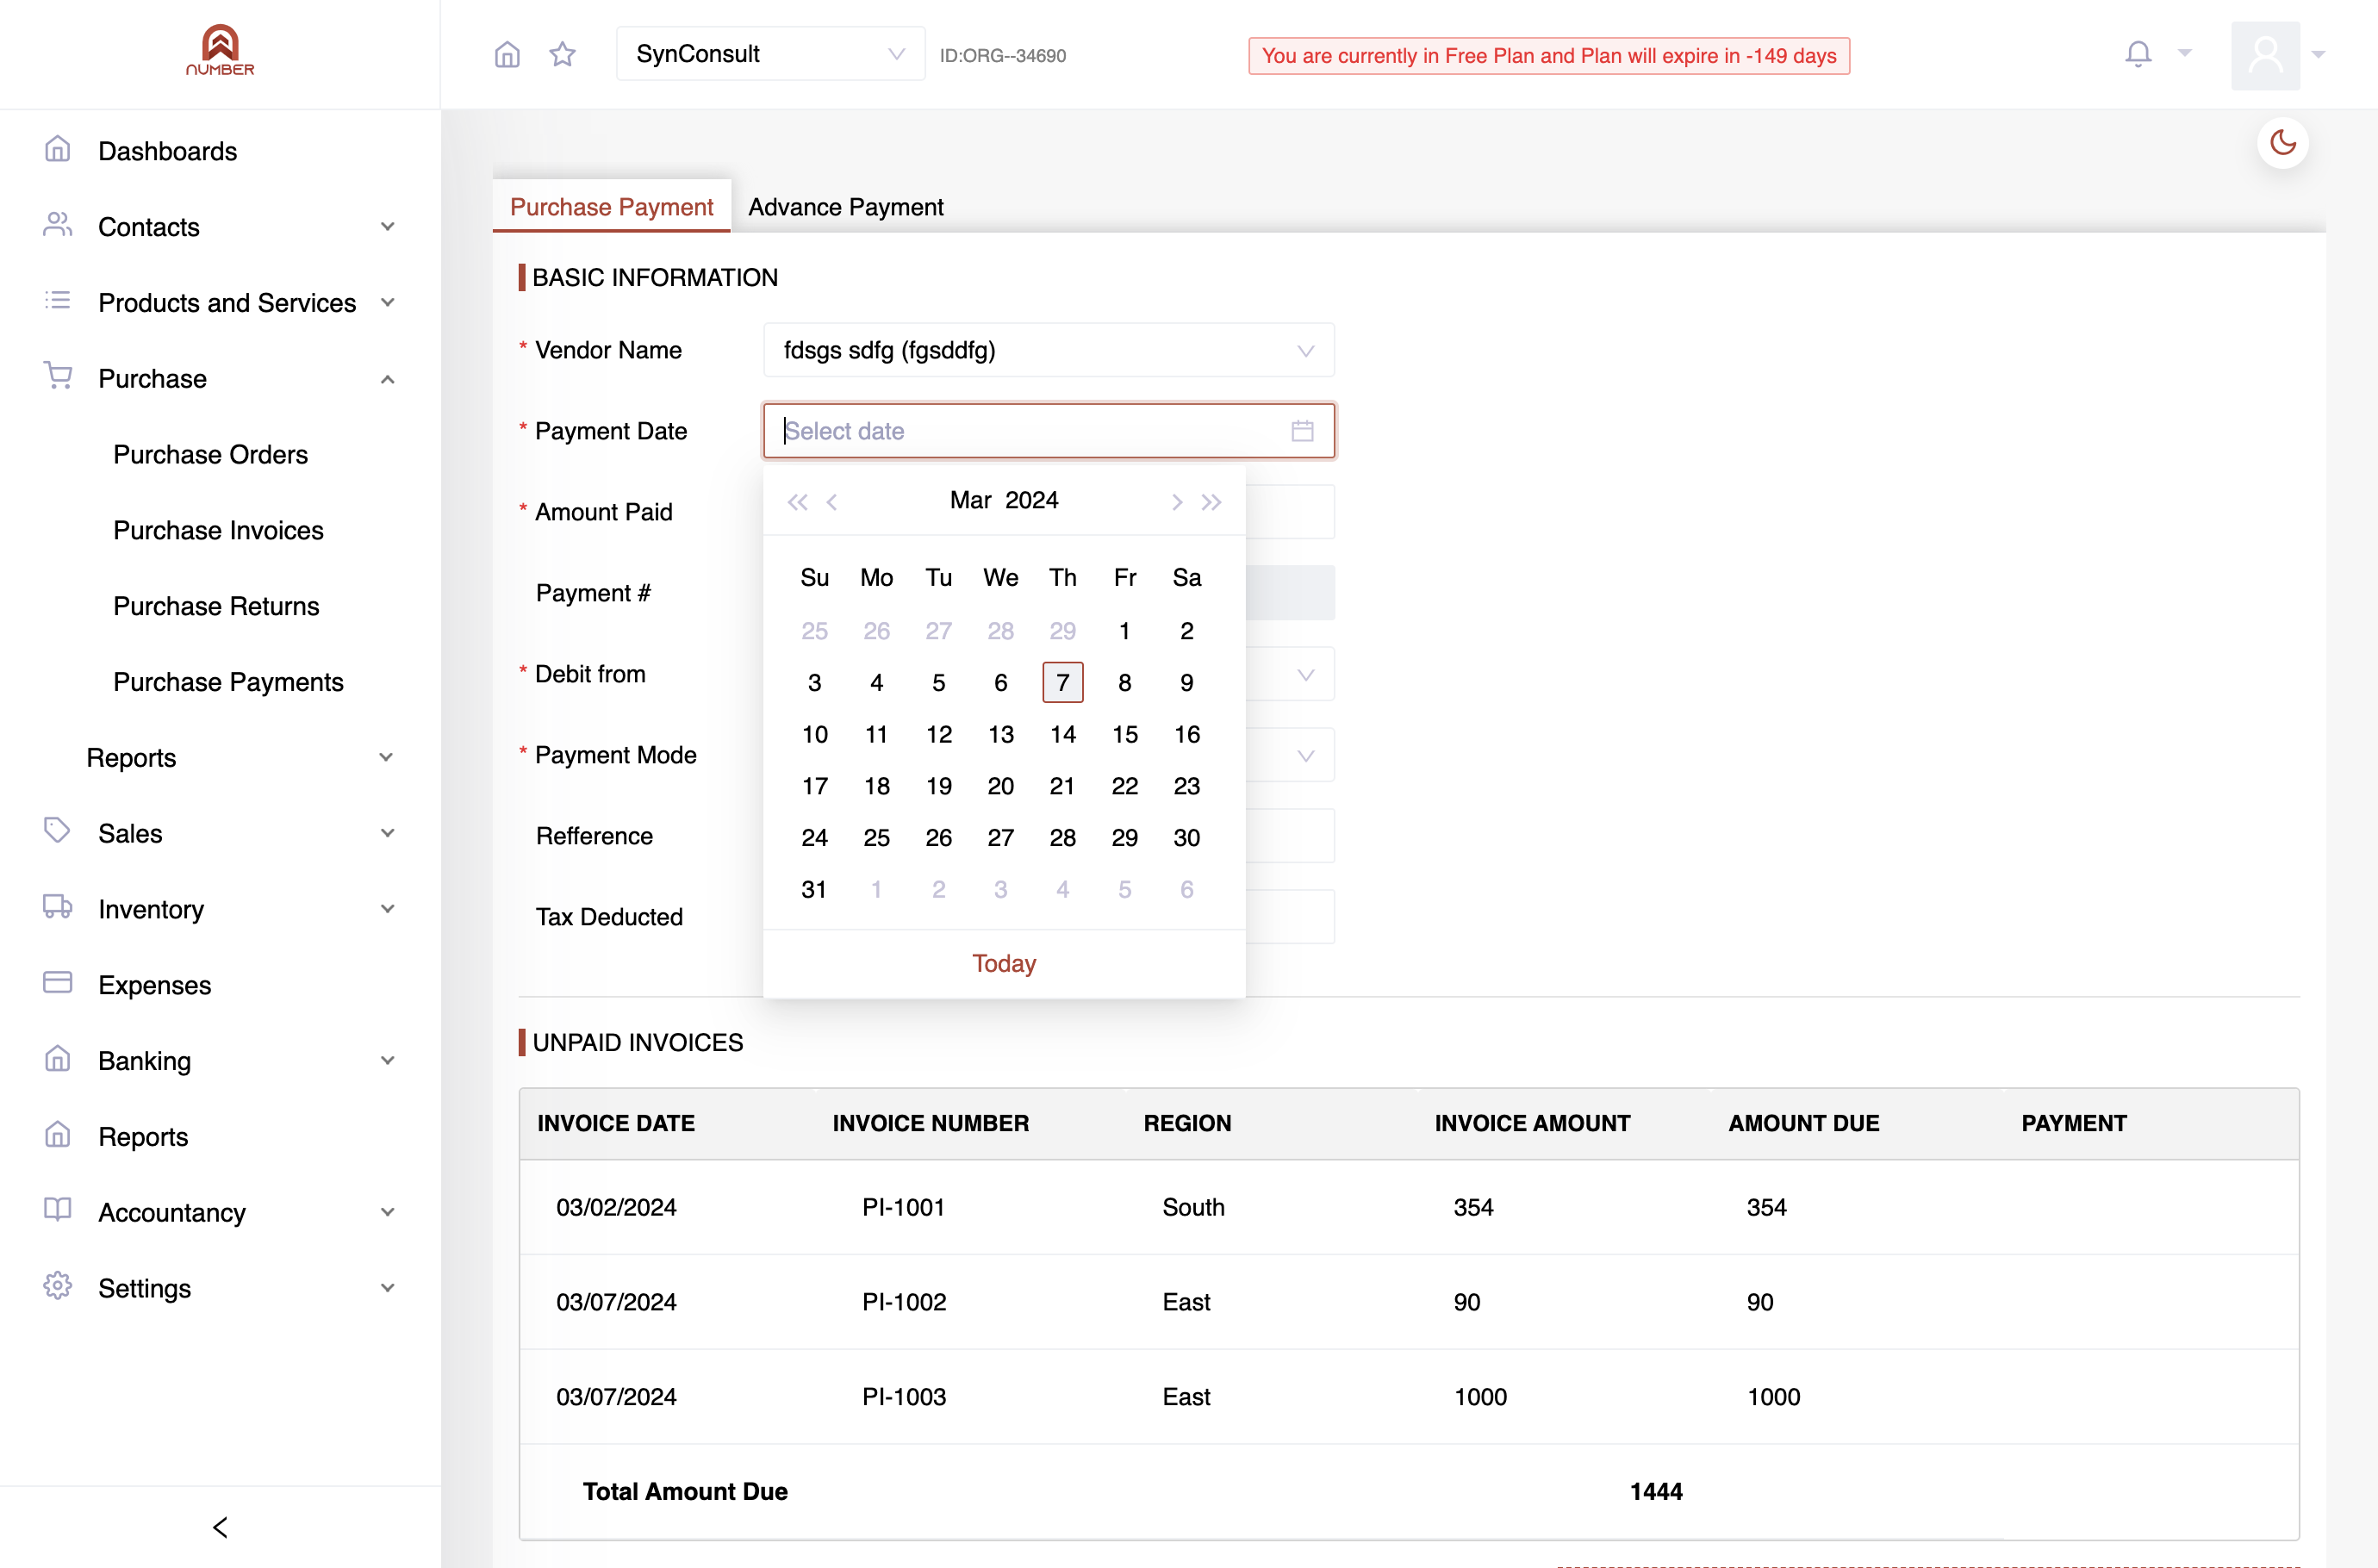Go to previous month in calendar

[832, 502]
